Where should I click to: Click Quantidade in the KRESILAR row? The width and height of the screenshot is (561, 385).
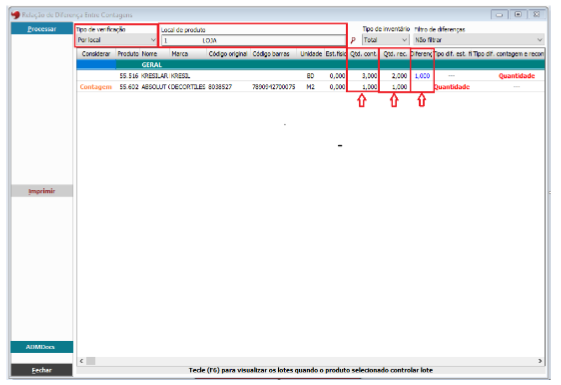pos(517,76)
